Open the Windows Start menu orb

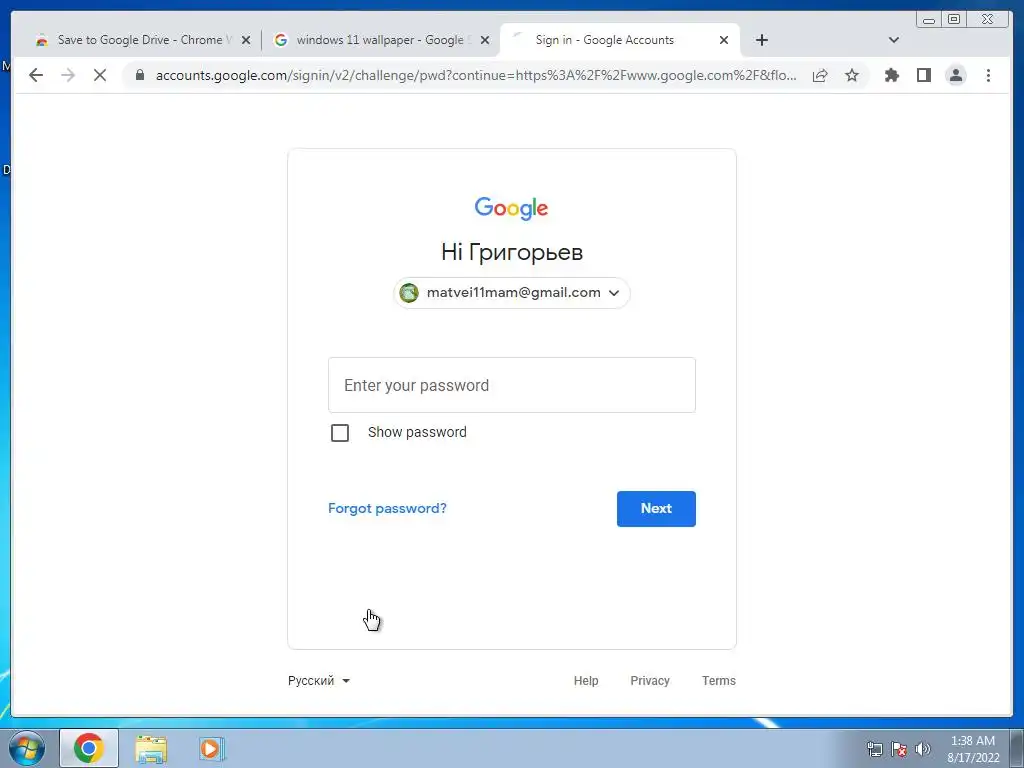click(x=27, y=748)
